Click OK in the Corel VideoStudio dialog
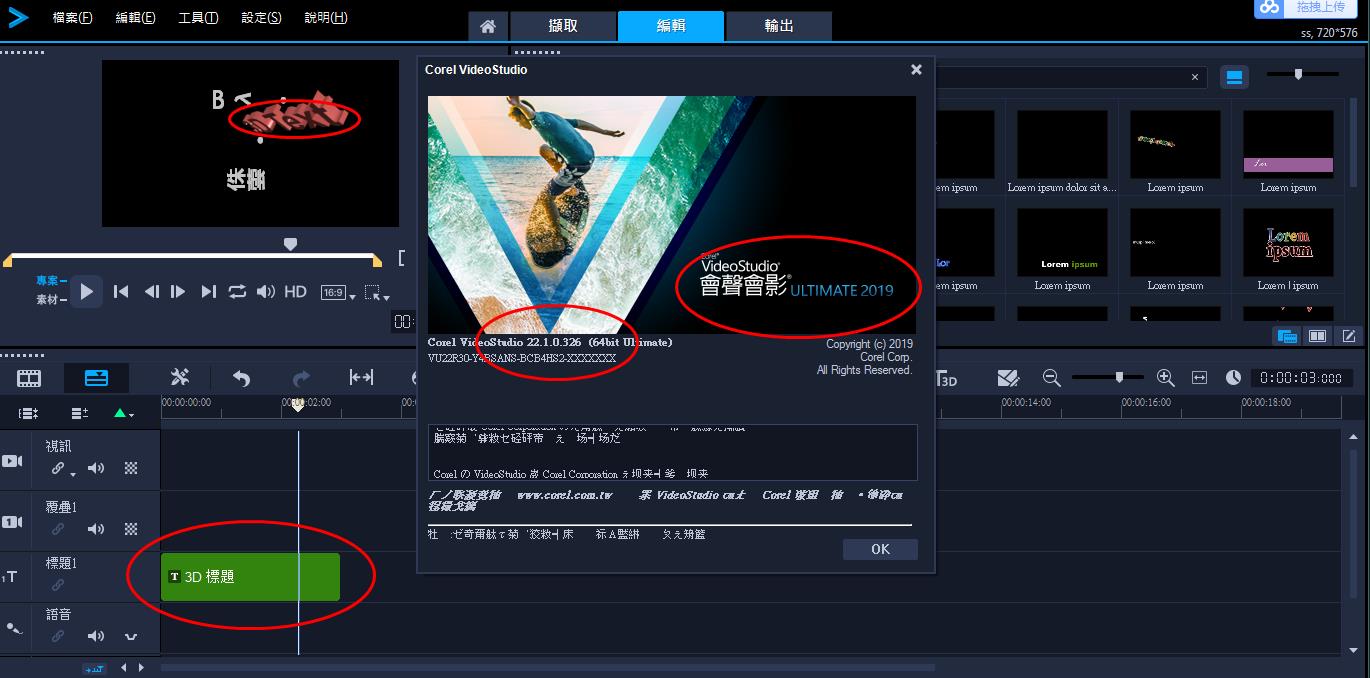 880,549
